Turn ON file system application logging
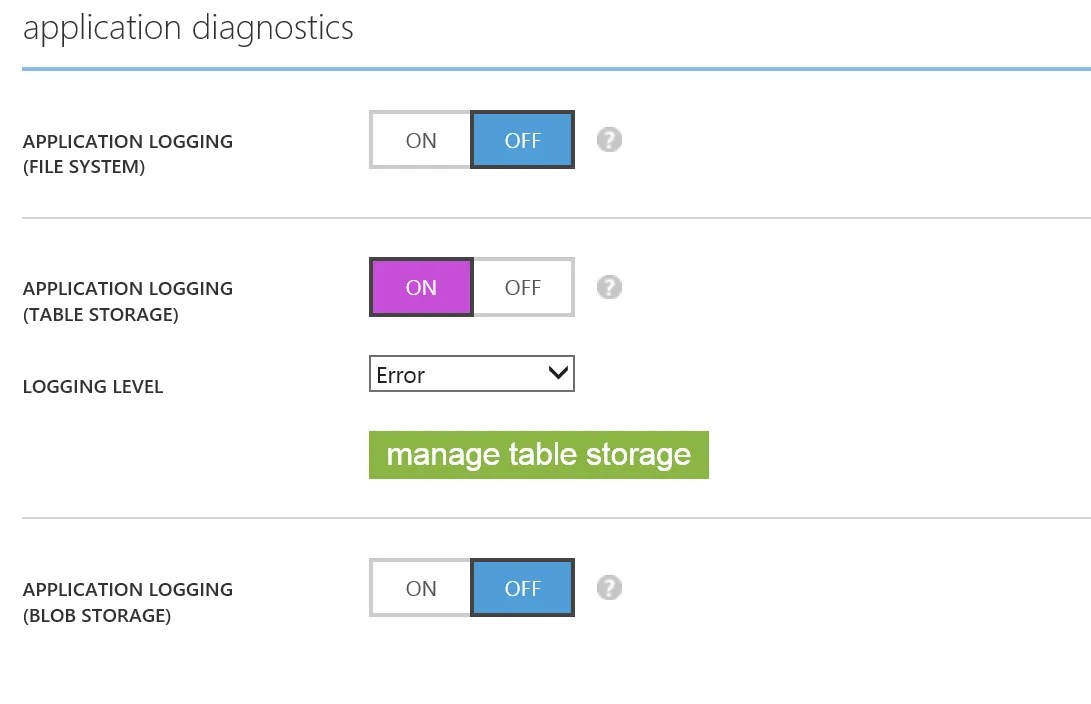This screenshot has height=704, width=1091. pyautogui.click(x=420, y=140)
